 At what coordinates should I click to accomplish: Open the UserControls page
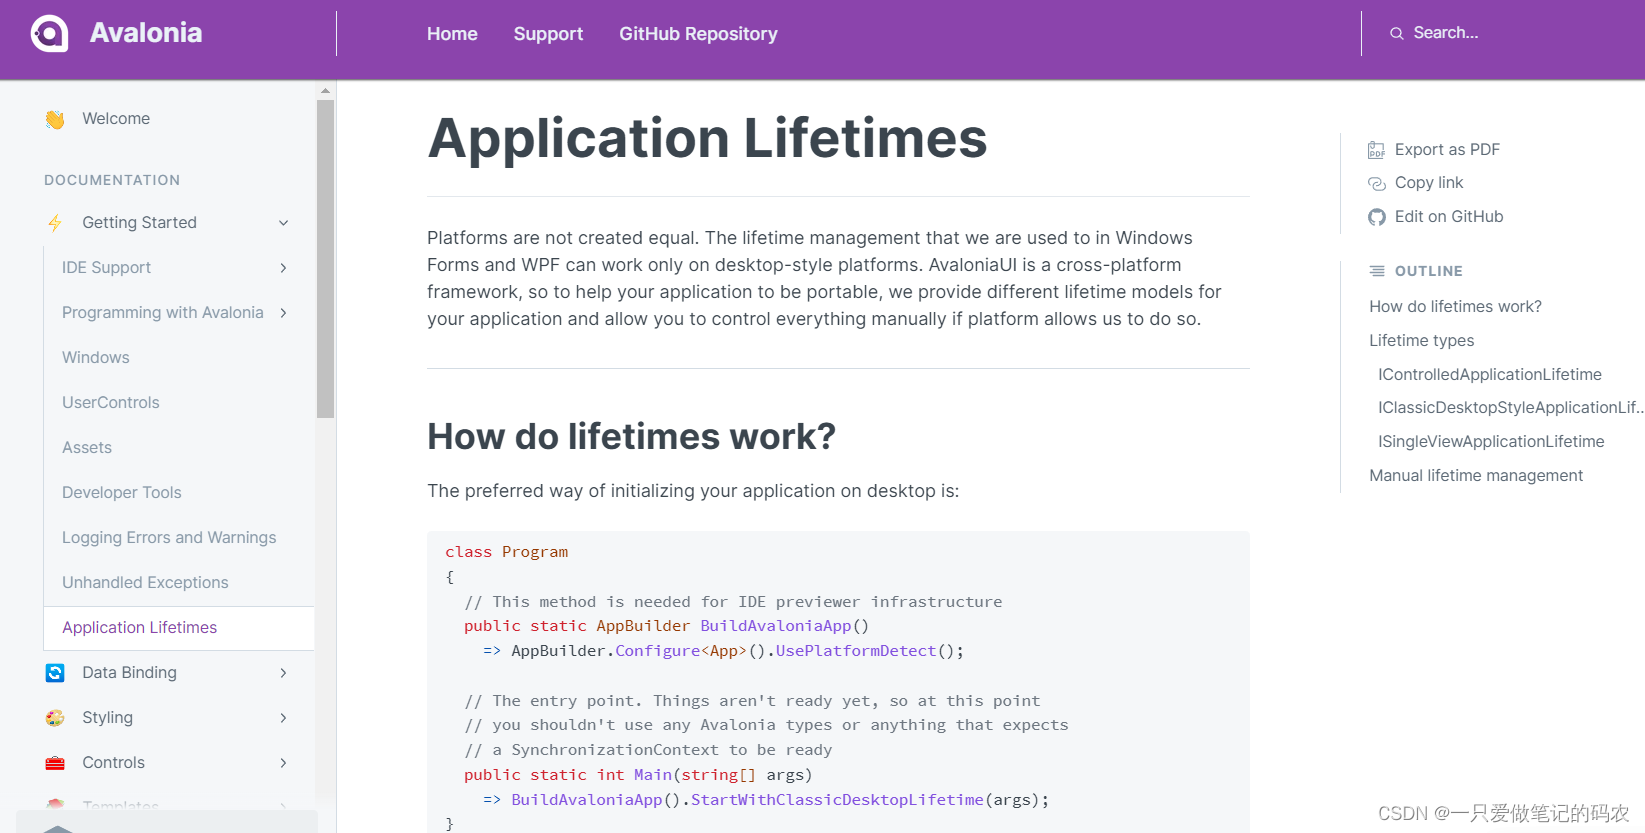point(111,403)
